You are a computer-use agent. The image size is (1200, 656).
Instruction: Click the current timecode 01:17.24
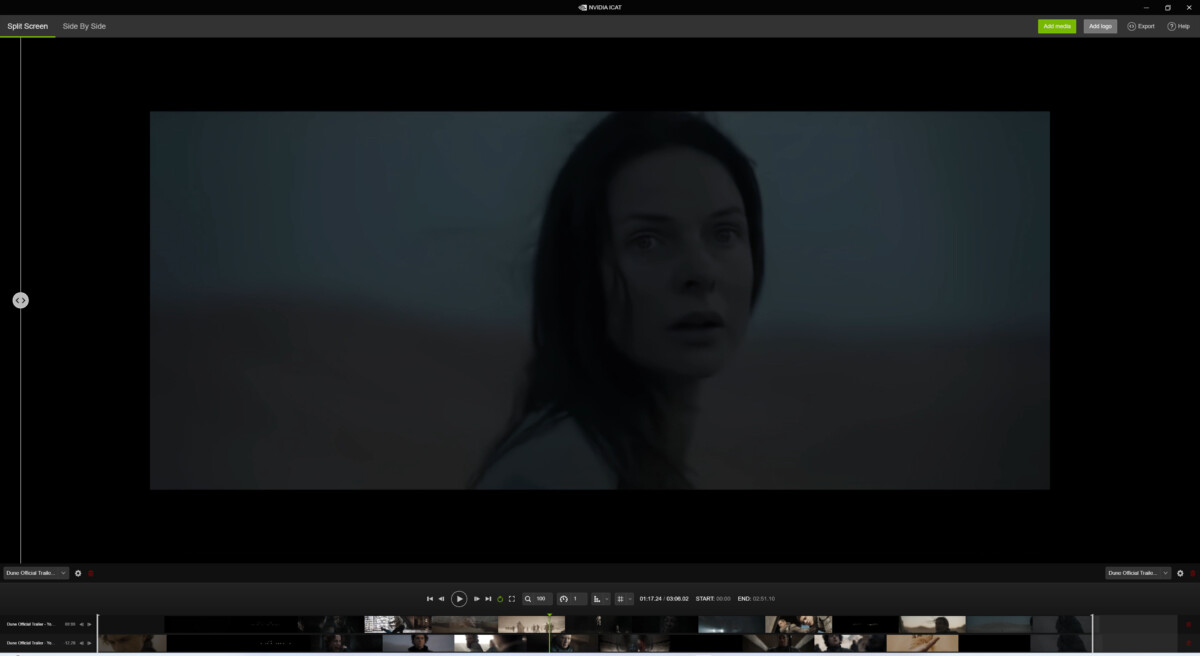pos(650,599)
